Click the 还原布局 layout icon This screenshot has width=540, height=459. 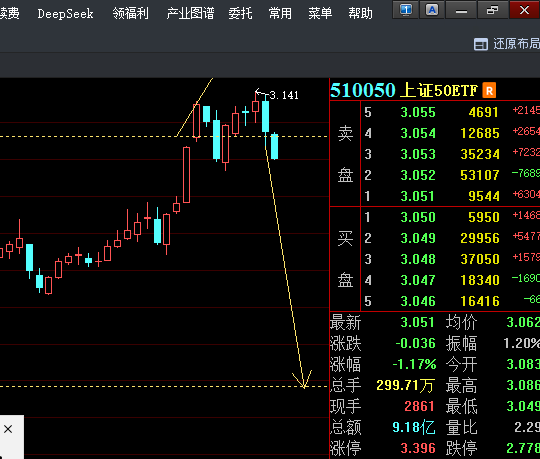(x=481, y=44)
